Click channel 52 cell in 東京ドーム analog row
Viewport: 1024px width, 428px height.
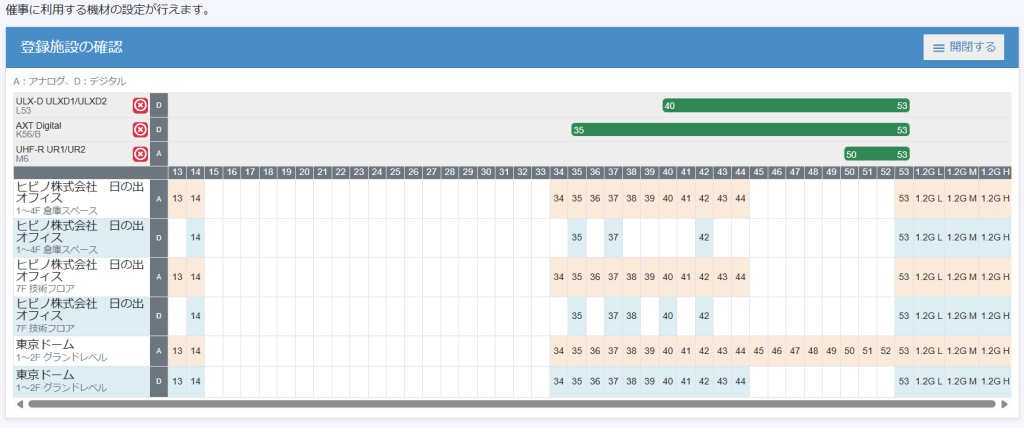click(885, 351)
